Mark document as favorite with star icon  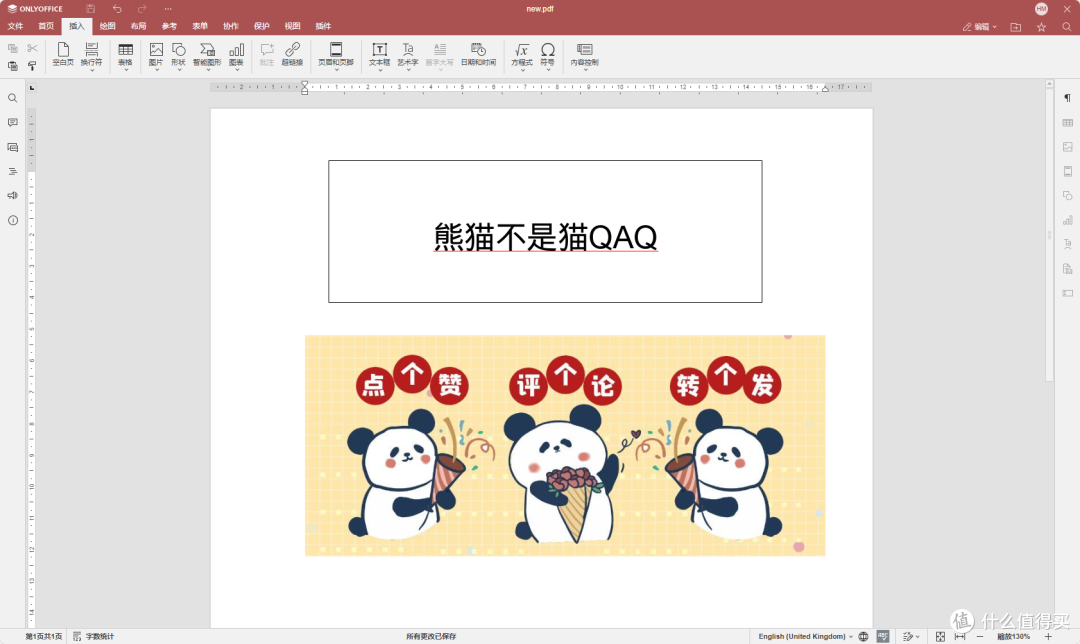pyautogui.click(x=1041, y=27)
